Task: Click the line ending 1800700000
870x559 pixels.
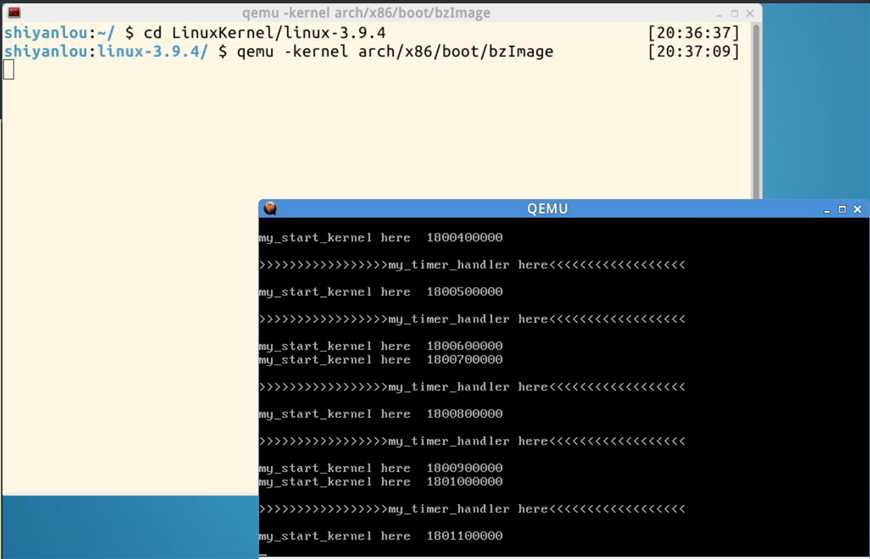Action: (x=381, y=360)
